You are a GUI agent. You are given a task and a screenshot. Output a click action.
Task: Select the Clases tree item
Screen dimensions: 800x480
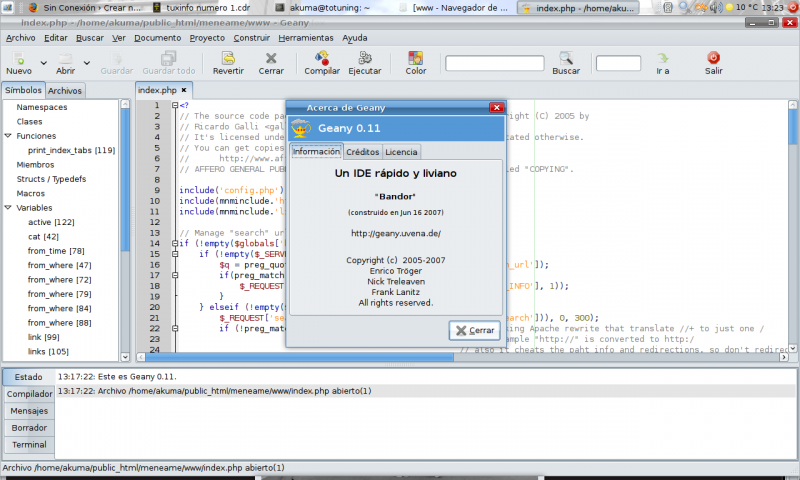29,121
